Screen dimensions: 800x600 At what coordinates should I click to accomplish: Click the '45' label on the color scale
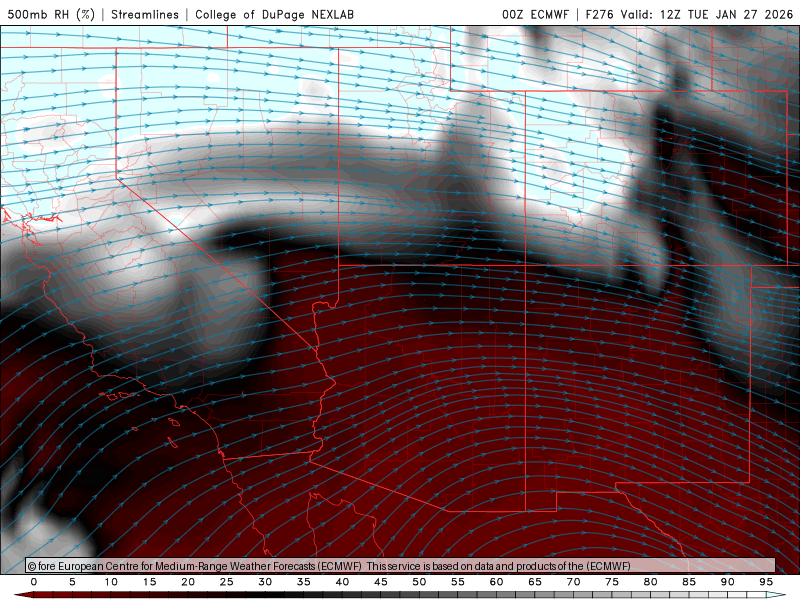pyautogui.click(x=381, y=582)
